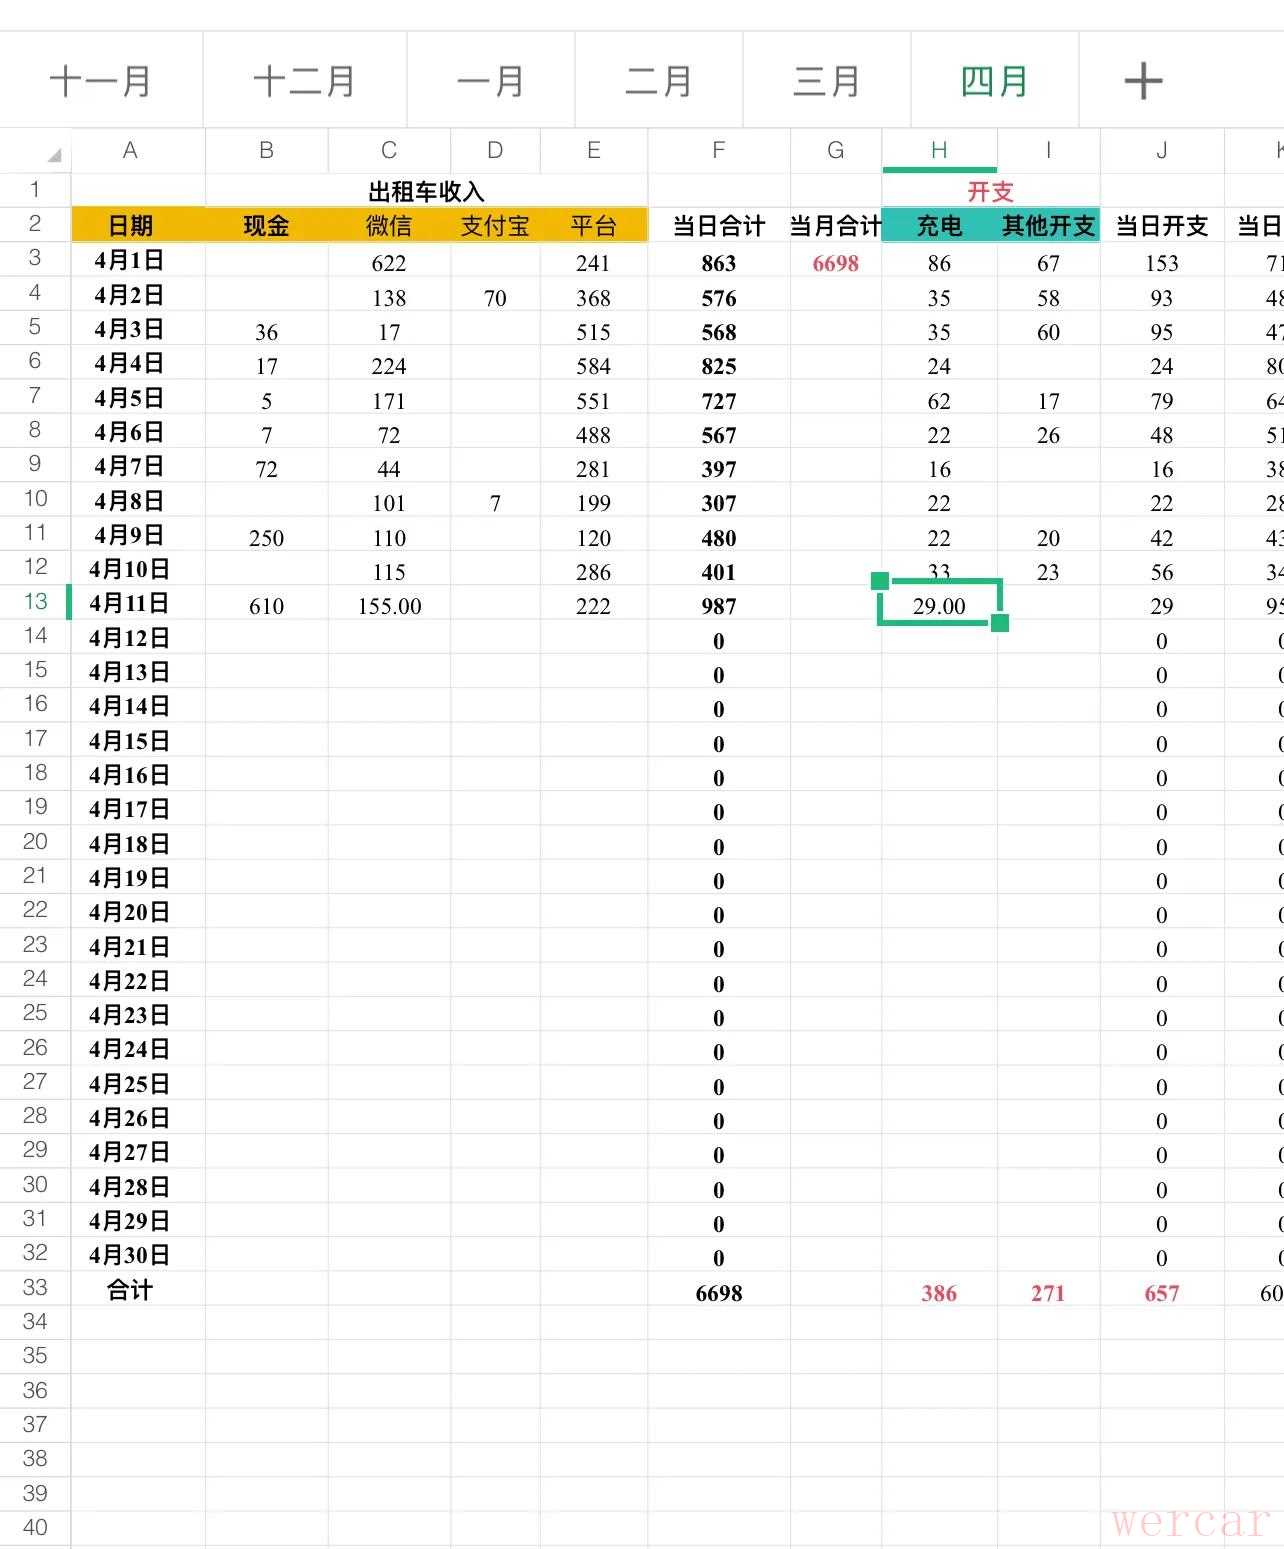
Task: Click the bottom-right selection handle
Action: 999,624
